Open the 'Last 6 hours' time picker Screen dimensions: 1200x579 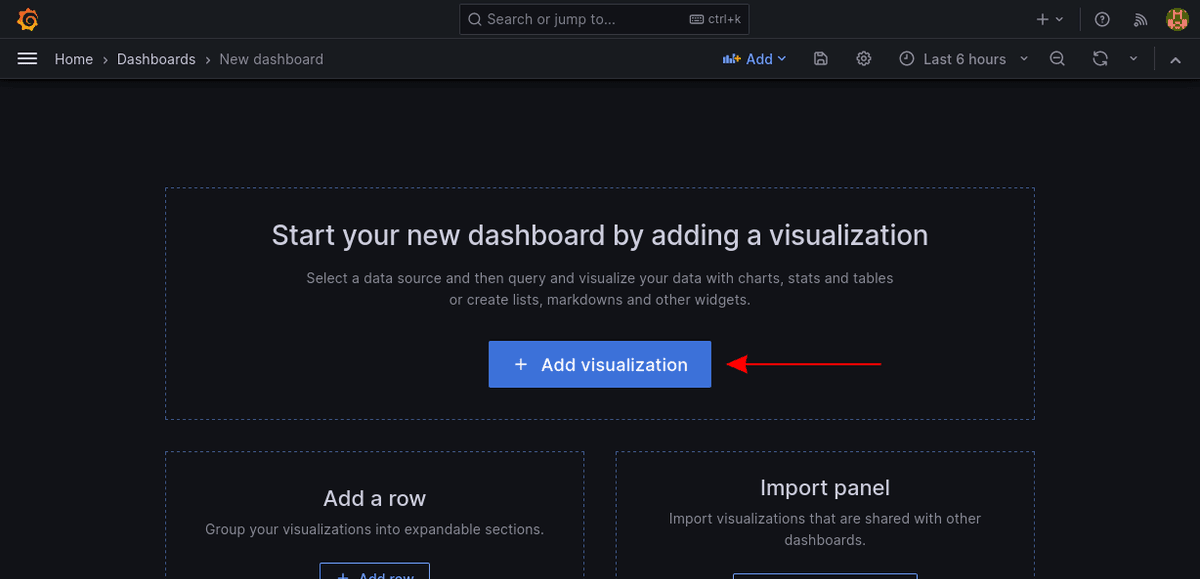[963, 59]
